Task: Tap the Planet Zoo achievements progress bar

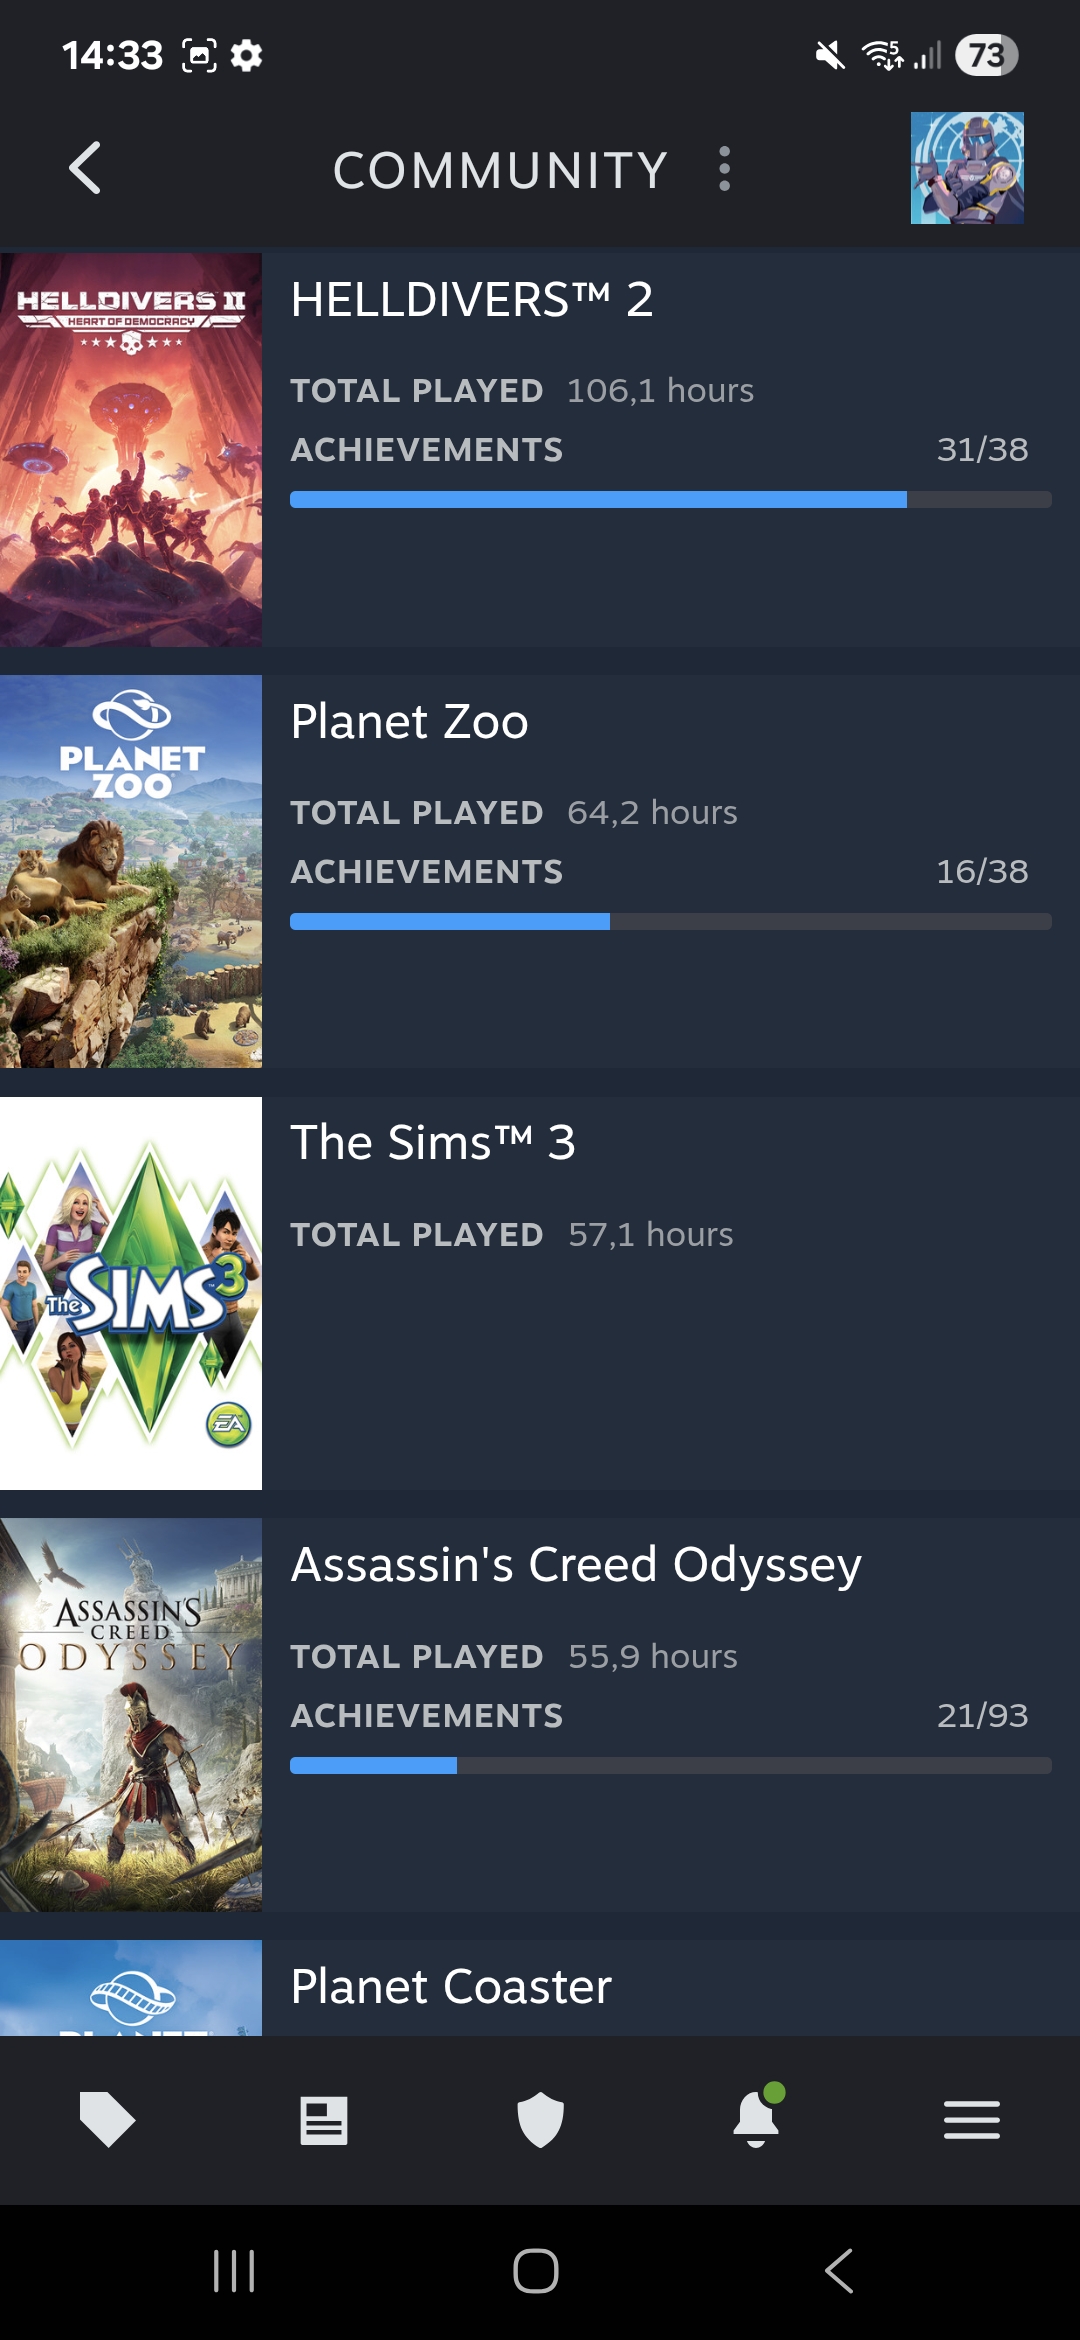Action: click(x=670, y=922)
